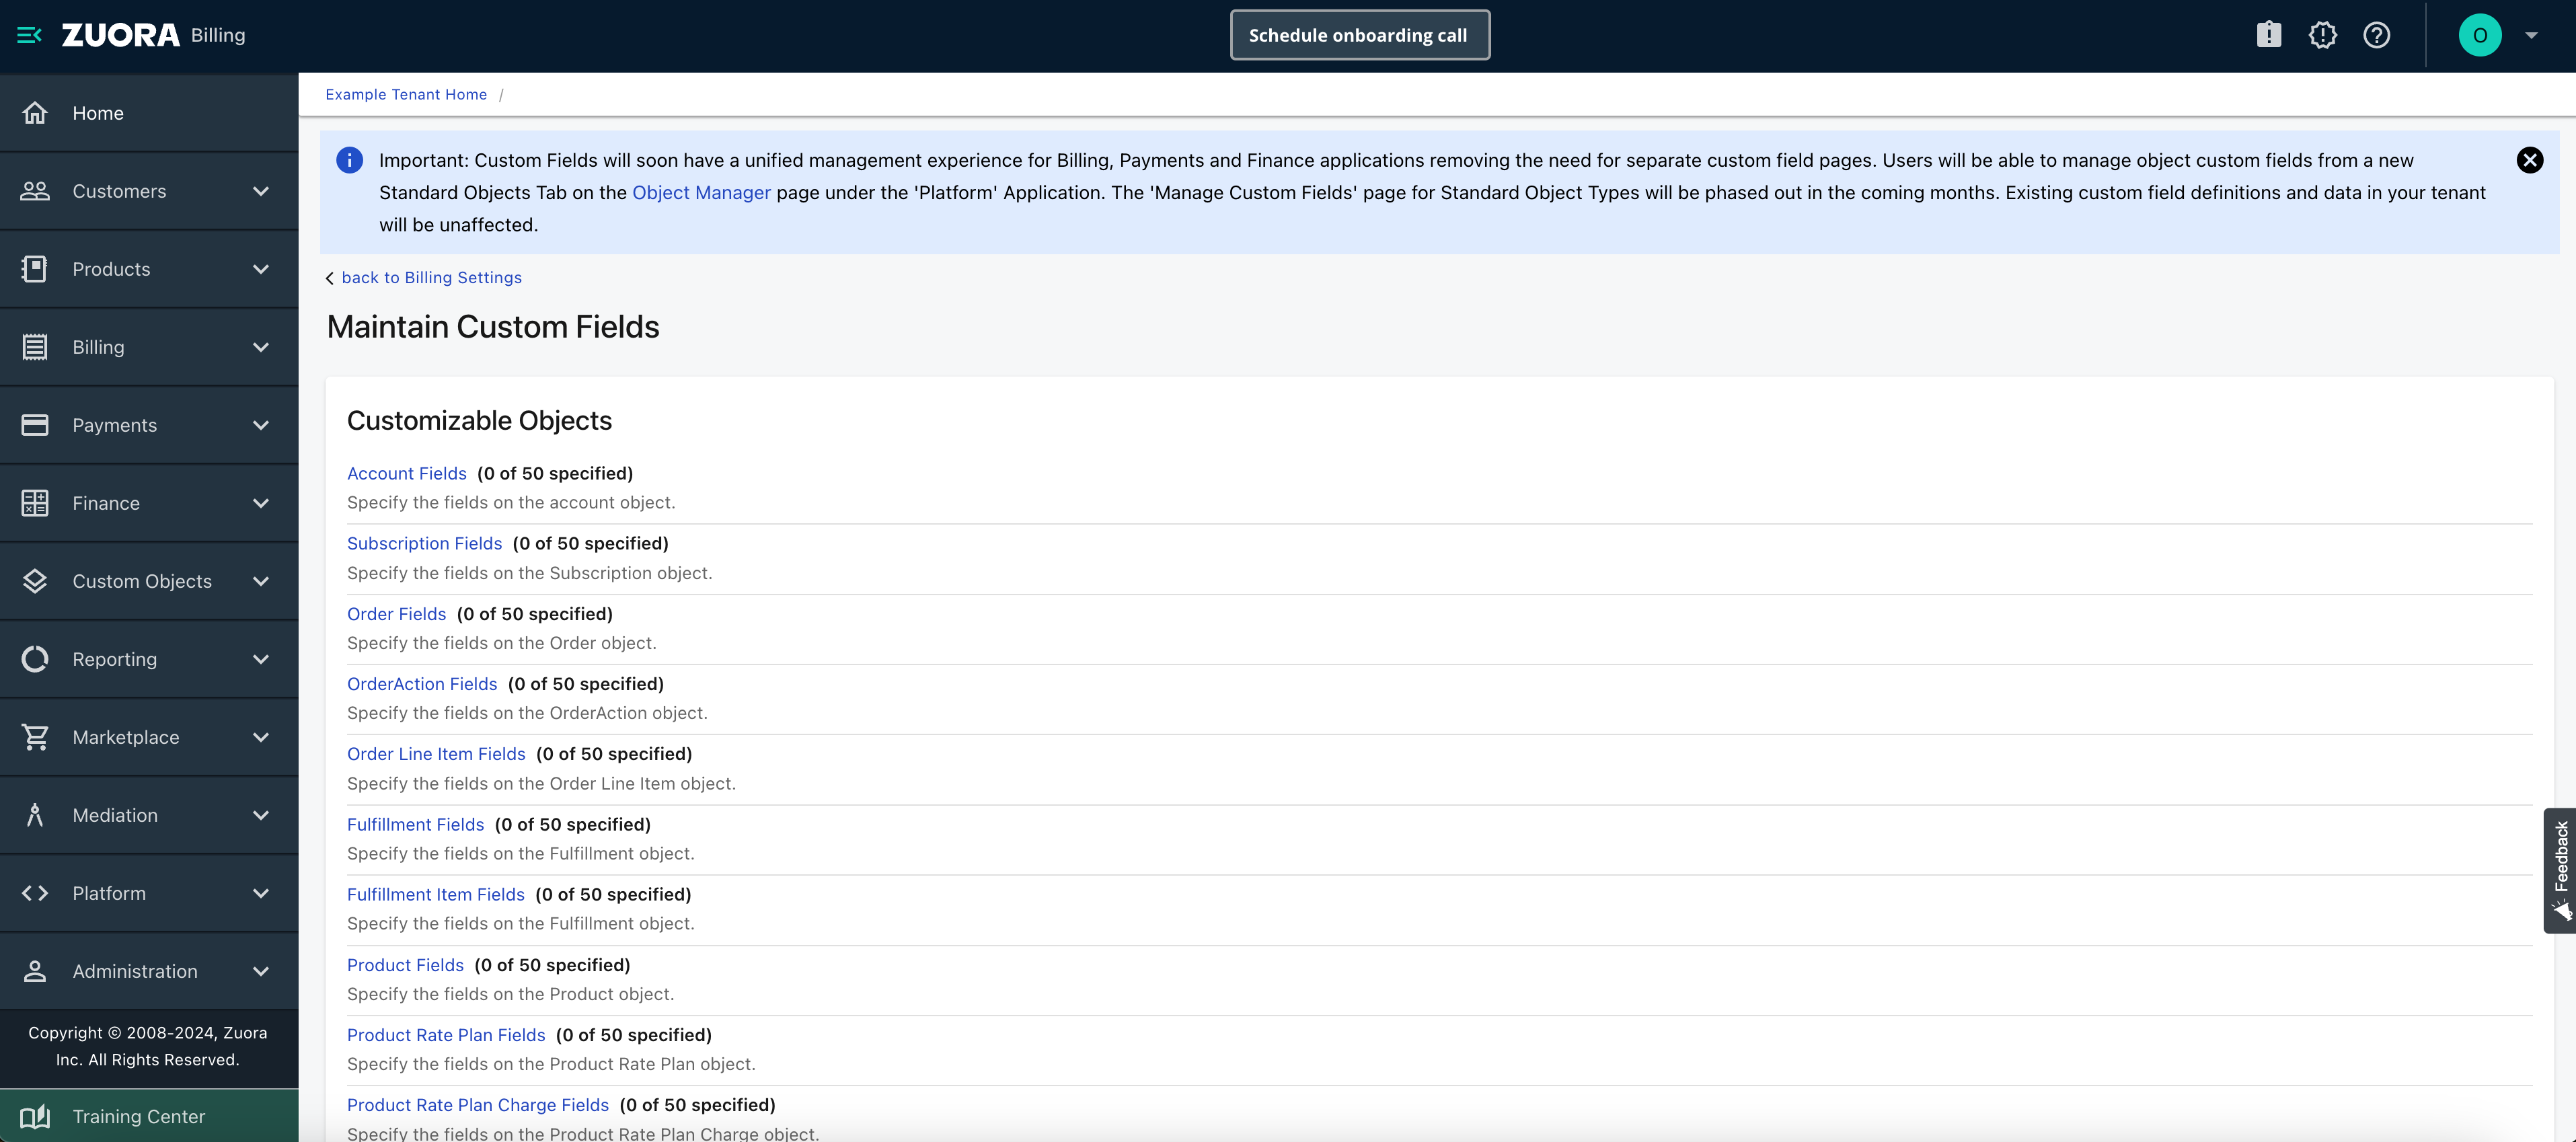Click the Home house icon
This screenshot has height=1142, width=2576.
coord(35,113)
